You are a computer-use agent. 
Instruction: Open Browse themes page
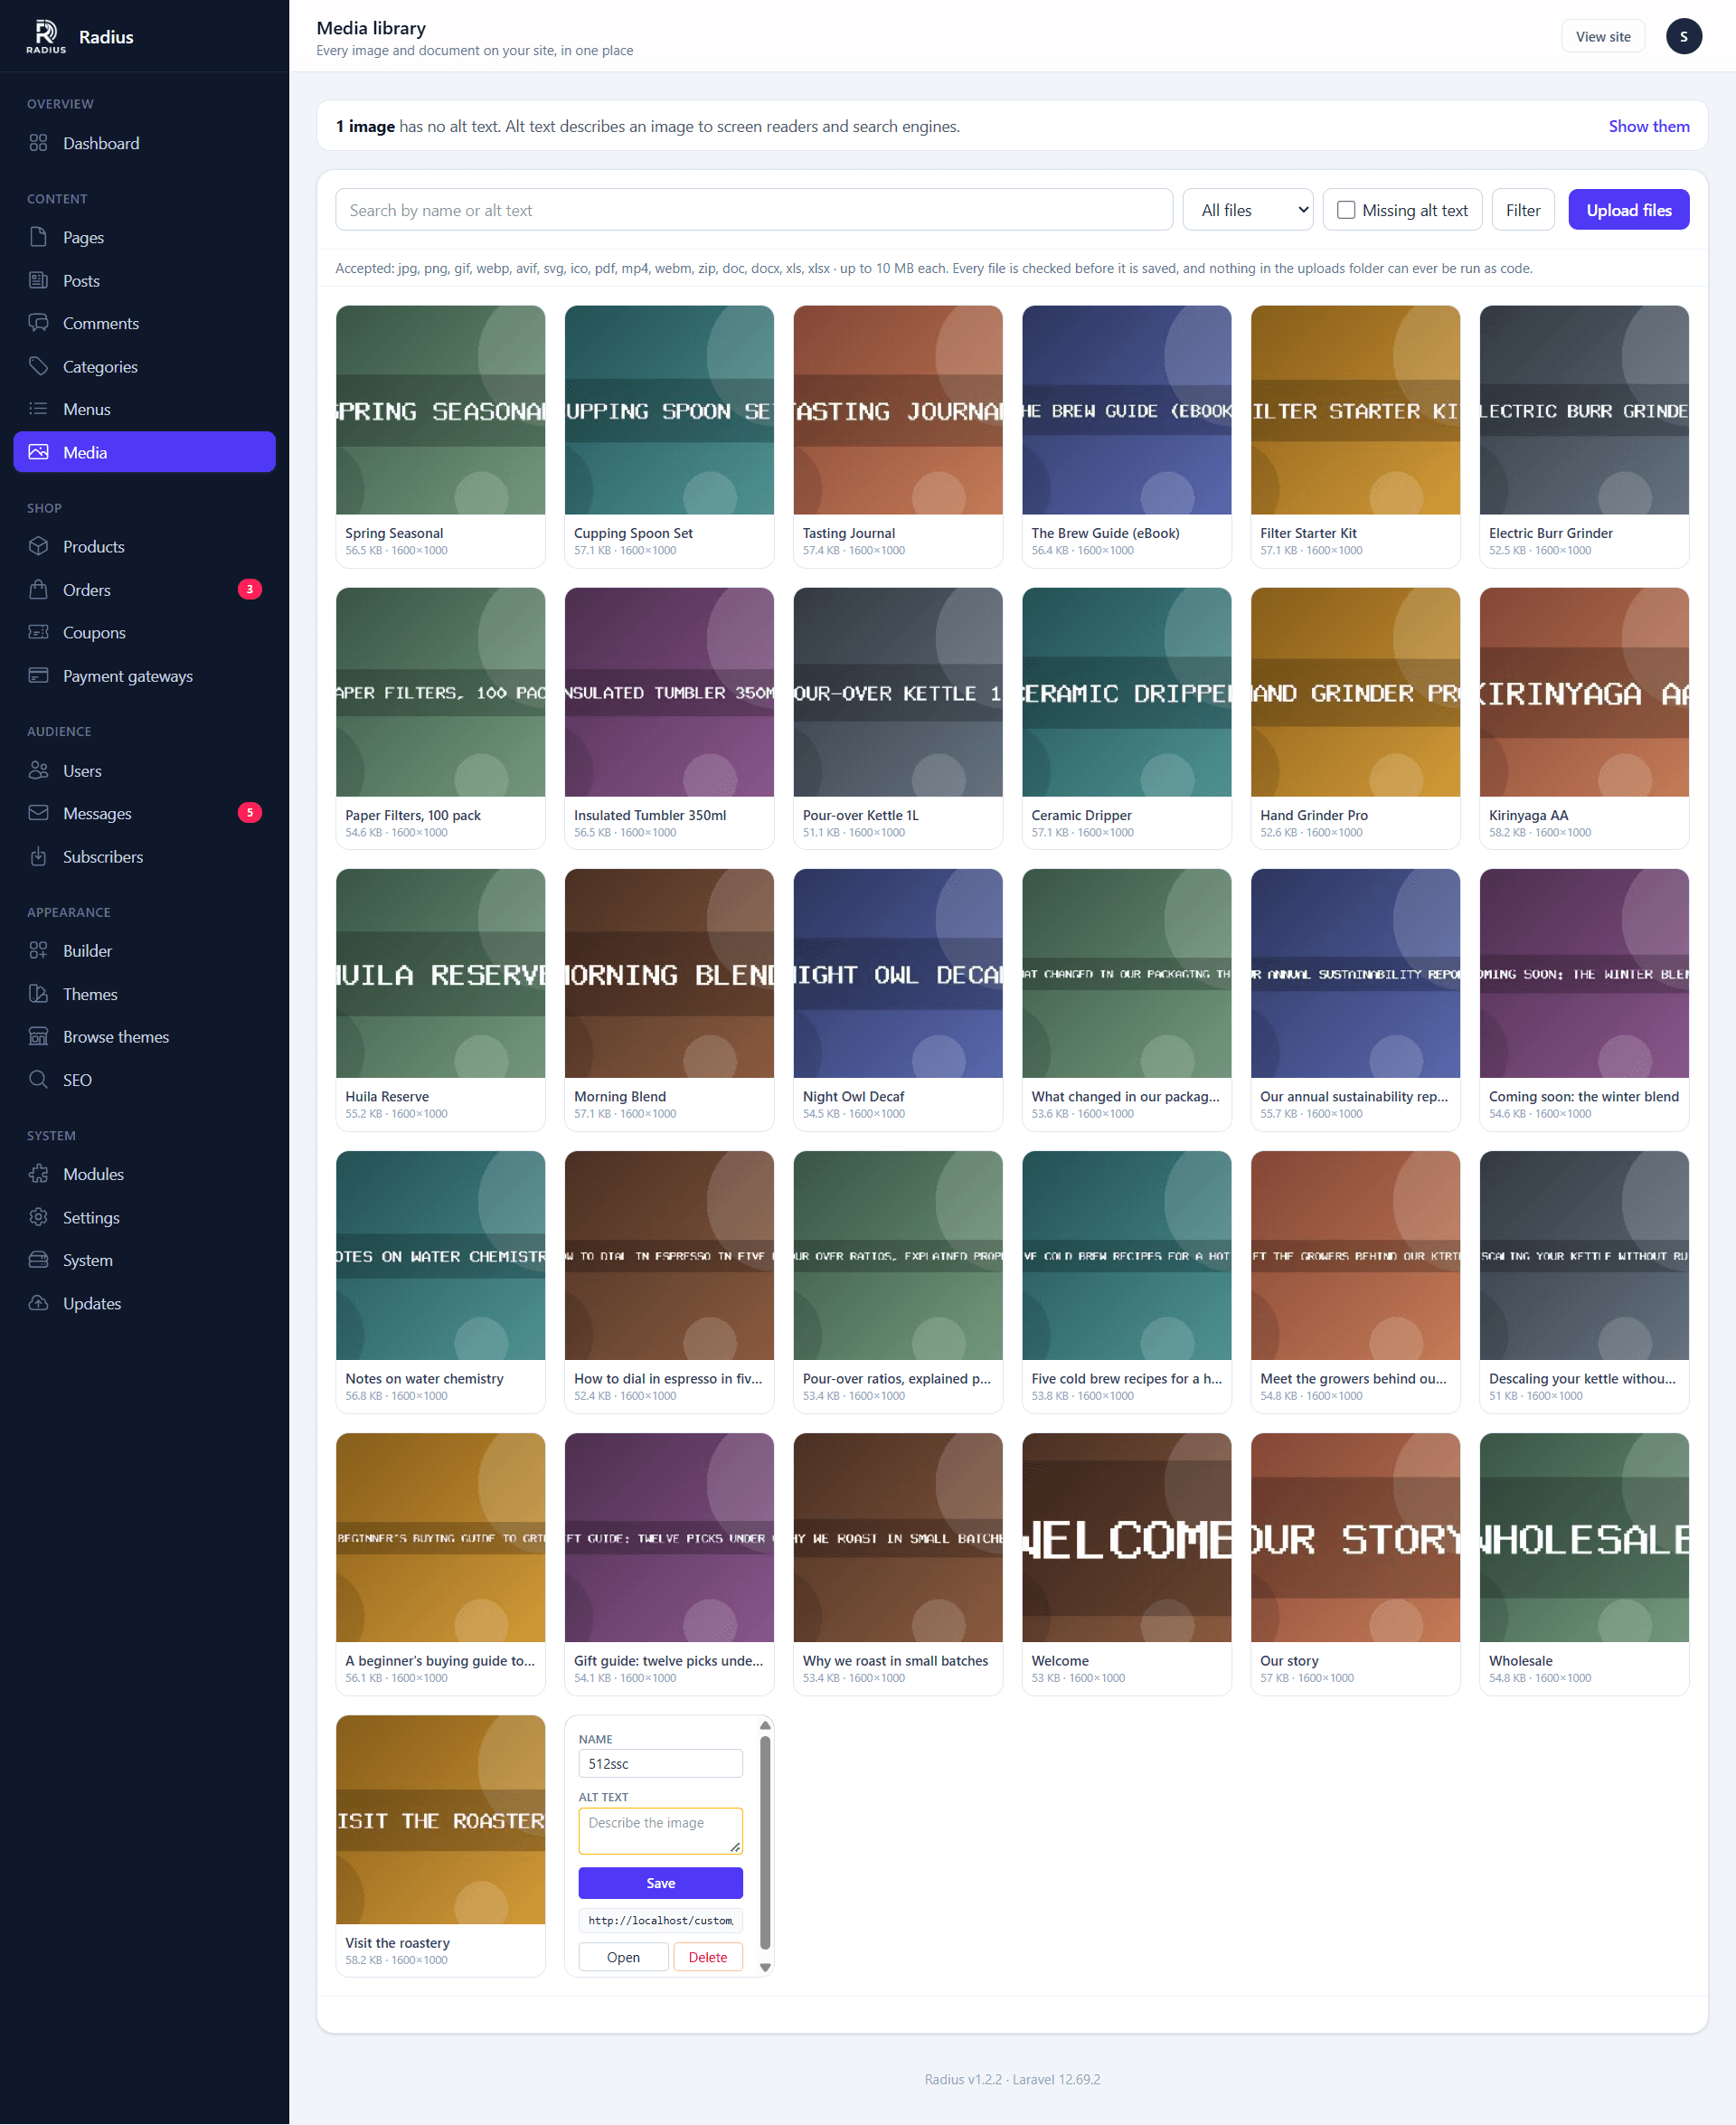point(144,1036)
